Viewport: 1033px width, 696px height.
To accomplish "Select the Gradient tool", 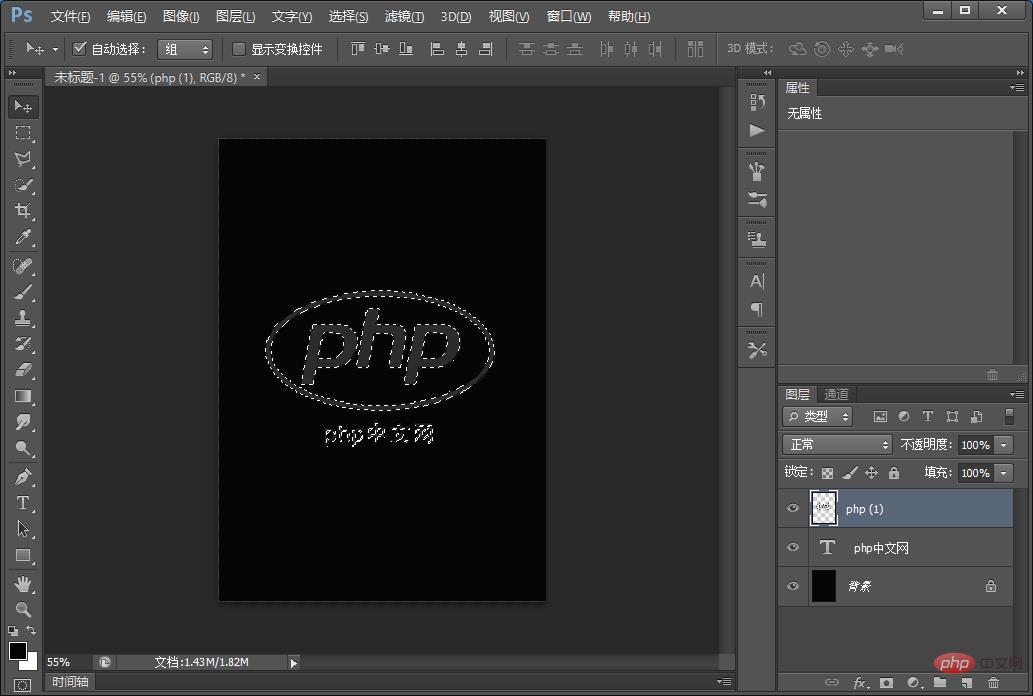I will [x=23, y=396].
